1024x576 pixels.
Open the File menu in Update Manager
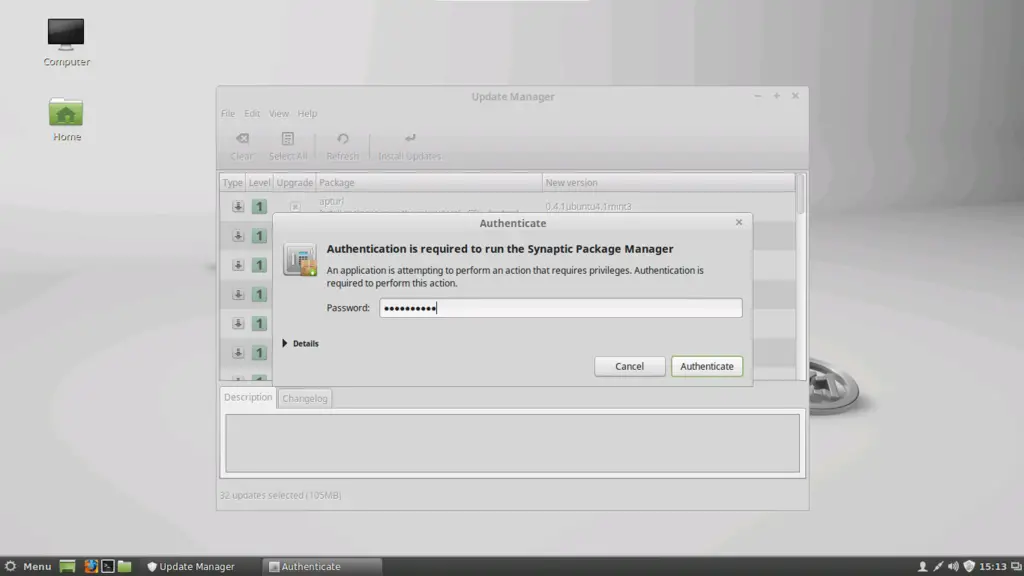[x=228, y=114]
